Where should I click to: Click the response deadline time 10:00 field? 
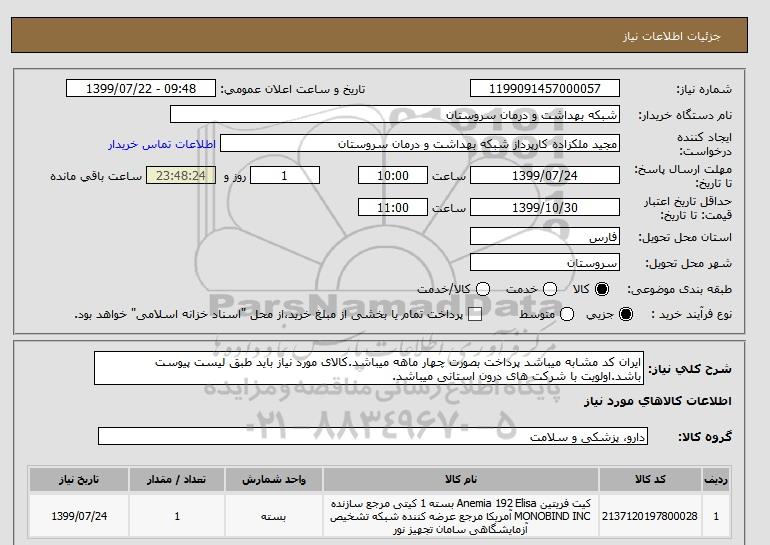(x=393, y=175)
